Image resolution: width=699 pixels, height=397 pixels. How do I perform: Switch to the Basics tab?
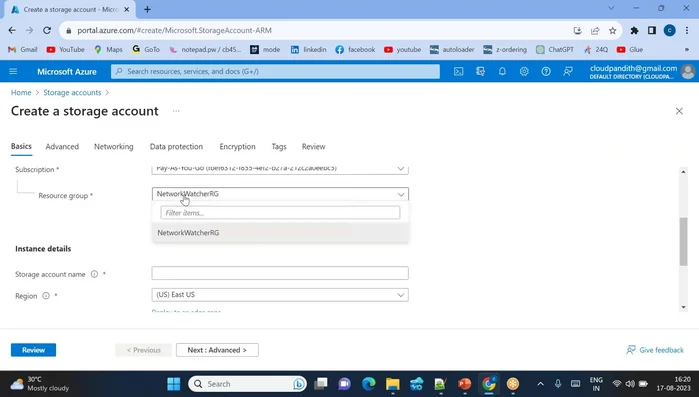click(x=21, y=146)
